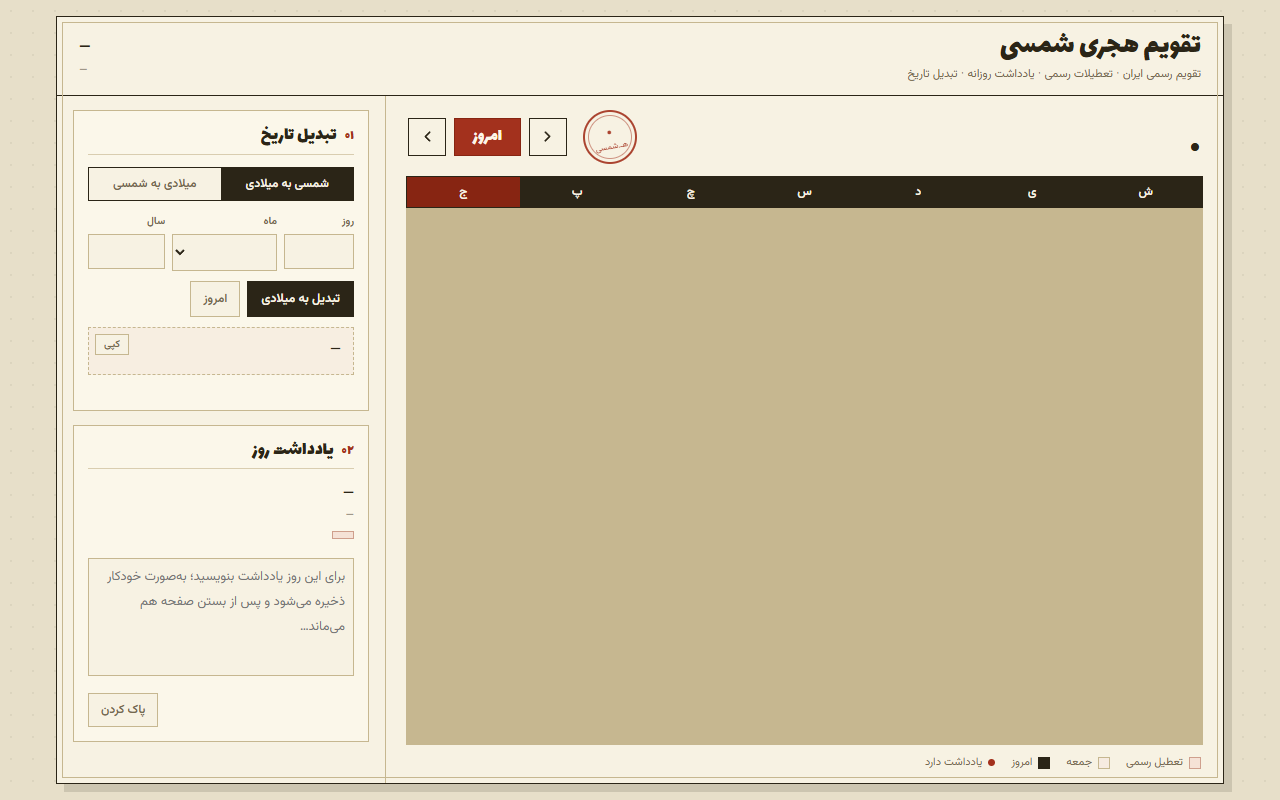Click the یادداشت دارد red dot legend
This screenshot has height=800, width=1280.
(x=991, y=762)
